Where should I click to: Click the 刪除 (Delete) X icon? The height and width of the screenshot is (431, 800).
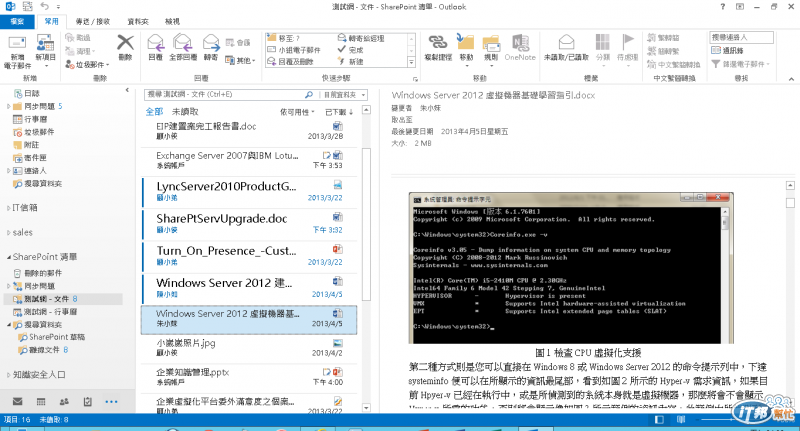tap(125, 43)
